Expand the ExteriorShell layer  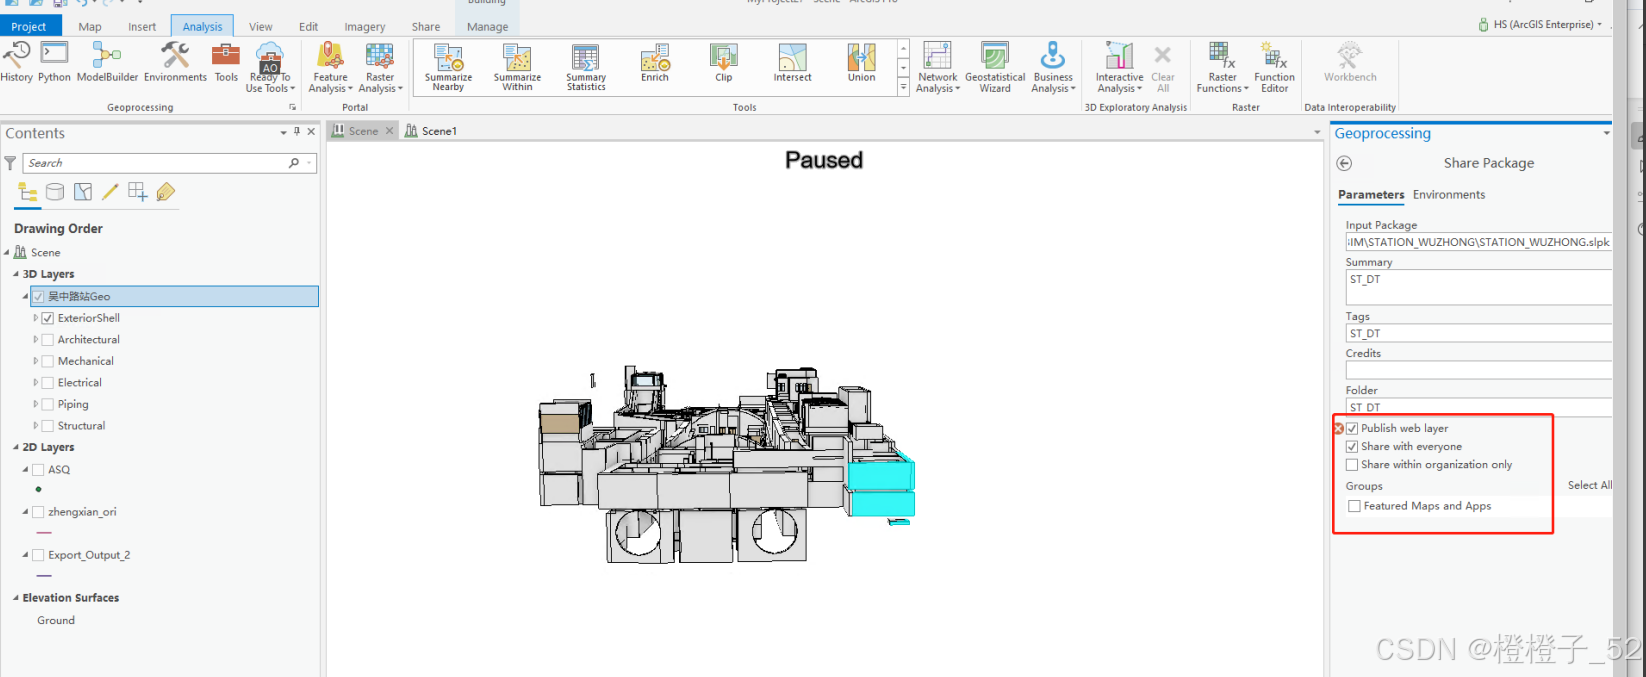35,318
